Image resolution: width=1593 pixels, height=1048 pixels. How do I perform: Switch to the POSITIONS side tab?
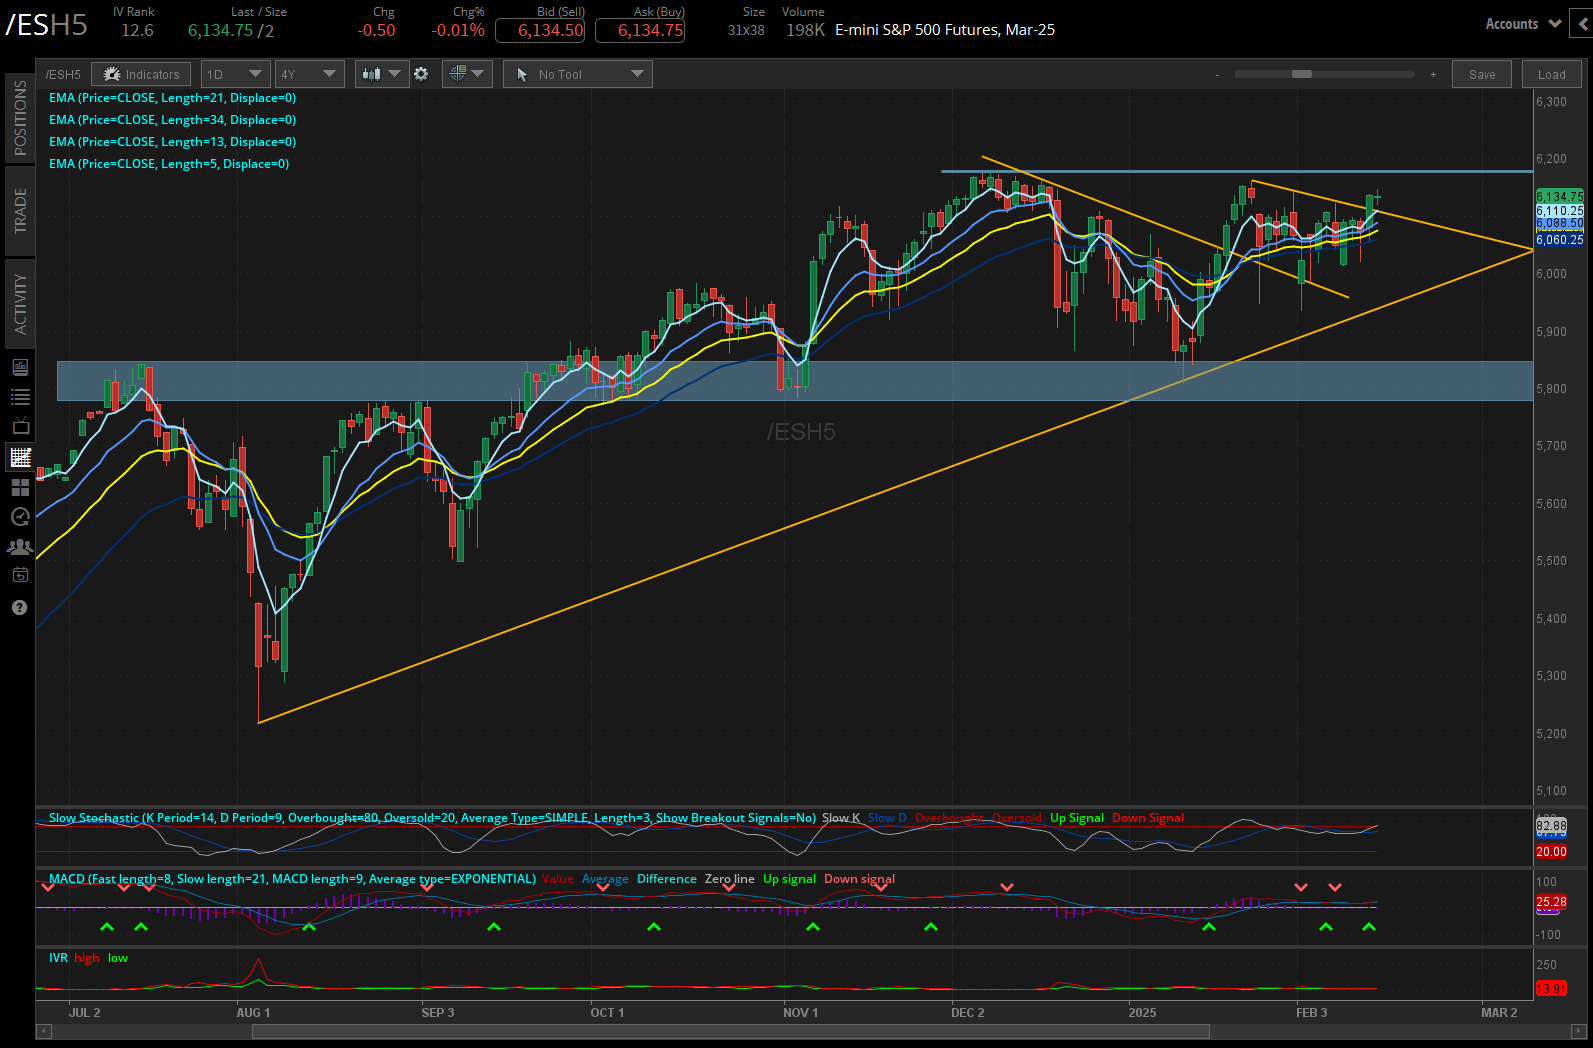click(x=20, y=117)
